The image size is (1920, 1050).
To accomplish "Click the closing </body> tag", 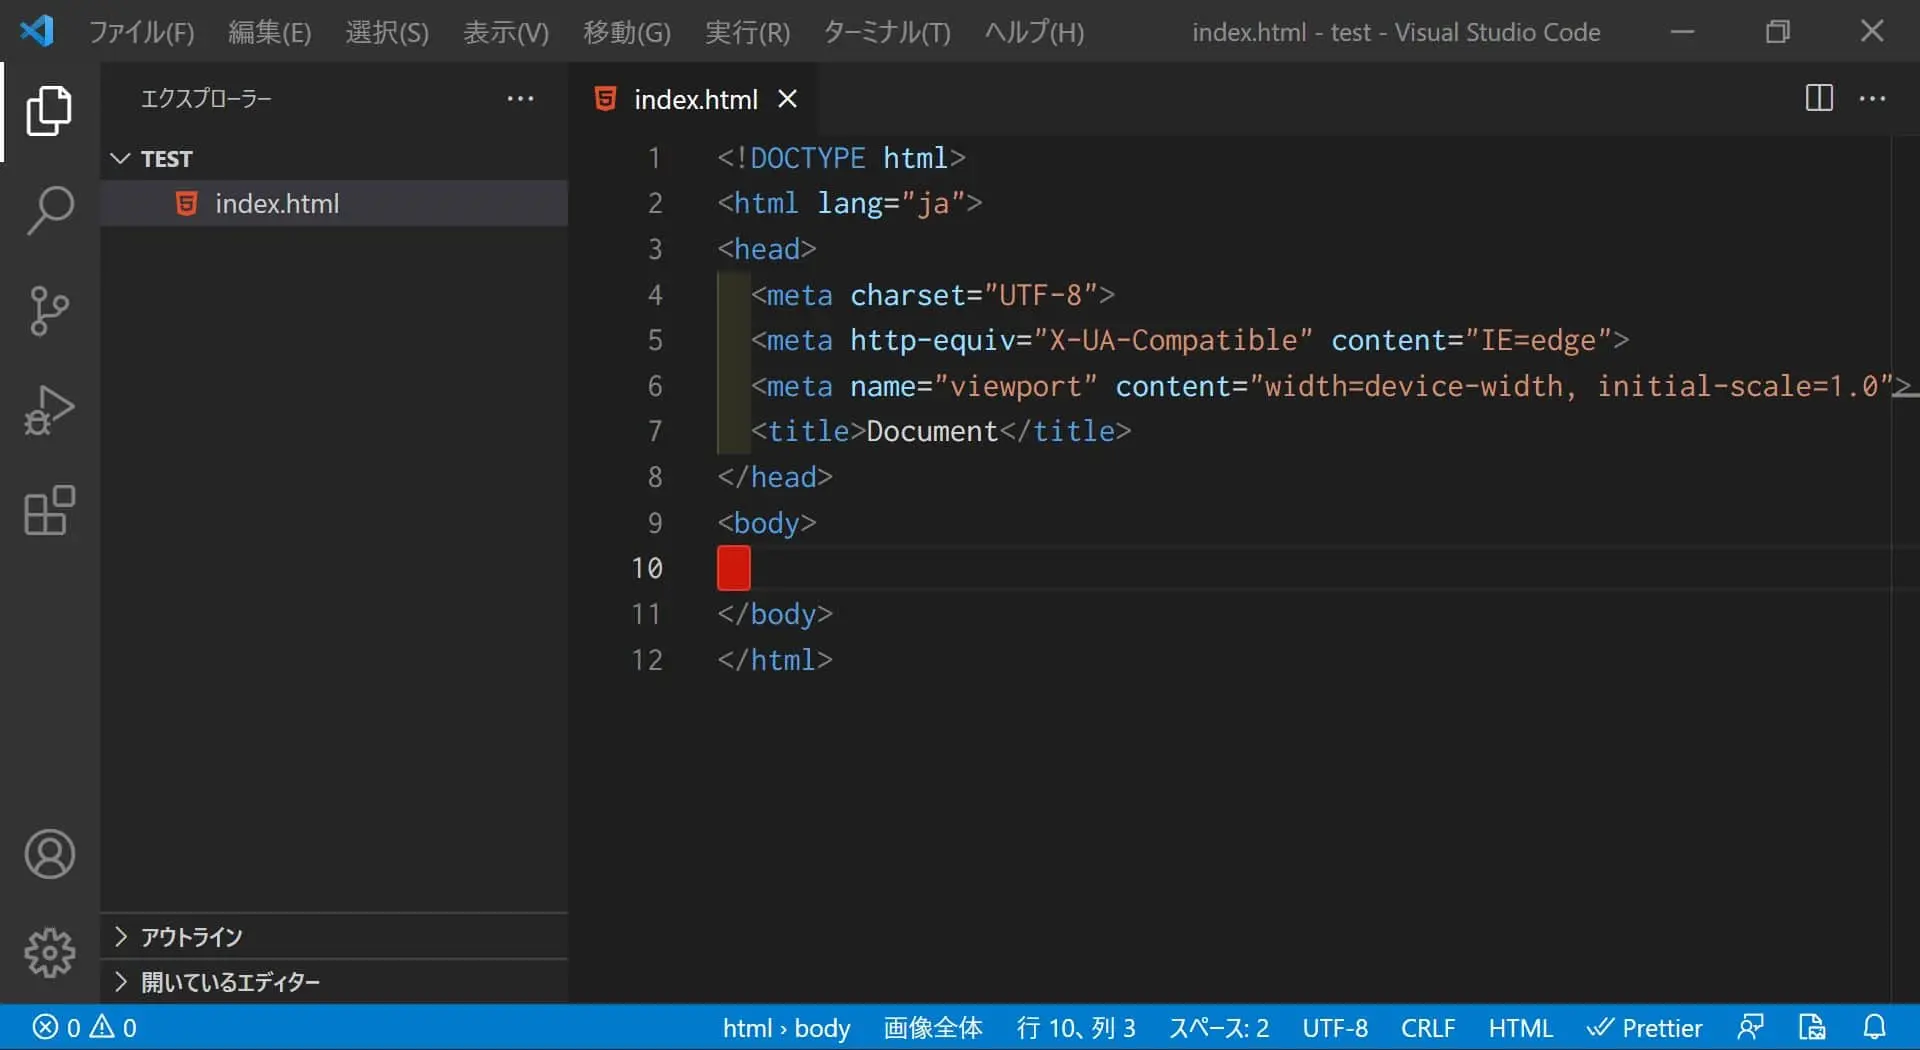I will coord(775,614).
